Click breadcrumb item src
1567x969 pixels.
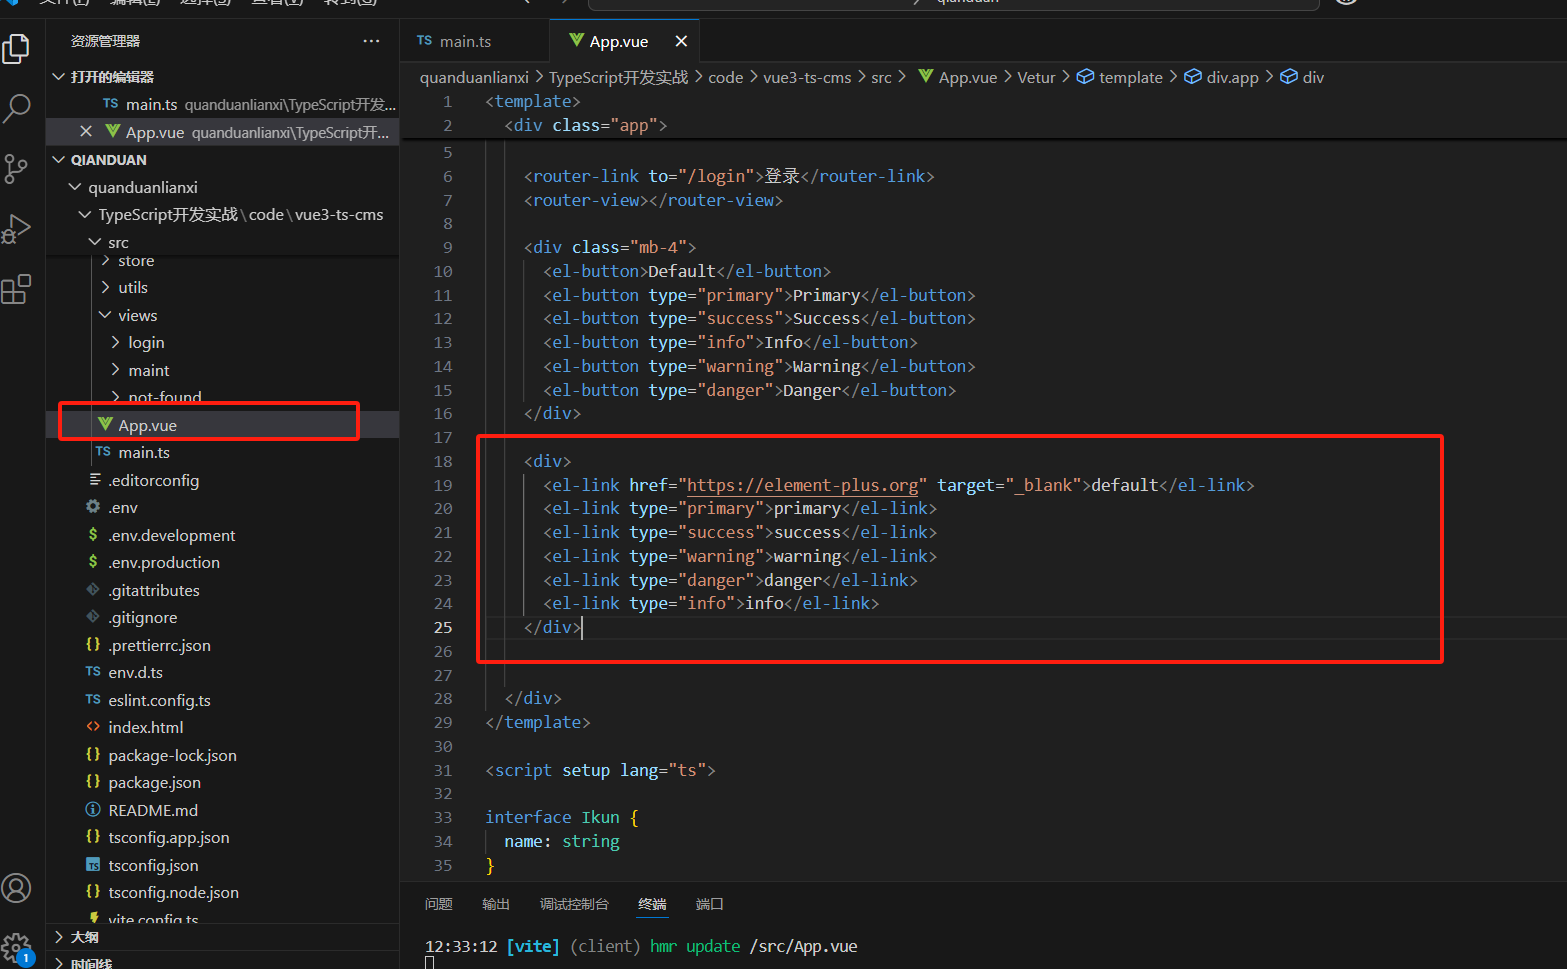[881, 77]
